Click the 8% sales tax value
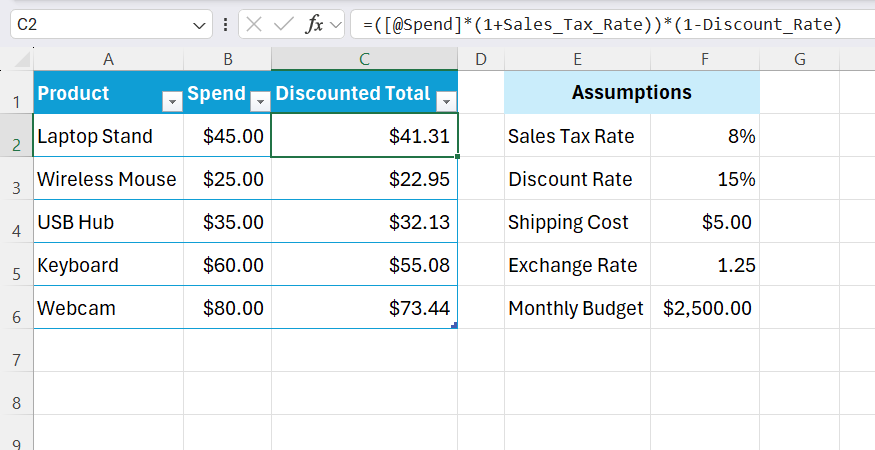The height and width of the screenshot is (450, 875). (705, 136)
